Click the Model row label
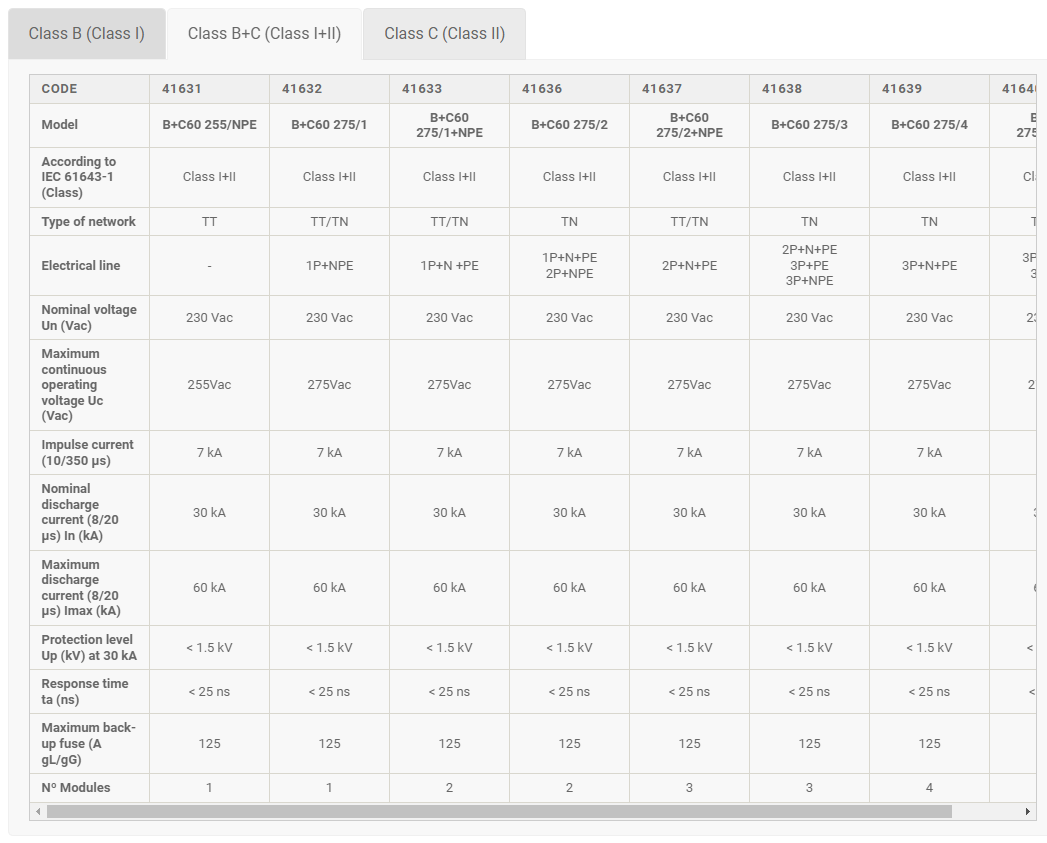The image size is (1047, 843). (x=59, y=125)
